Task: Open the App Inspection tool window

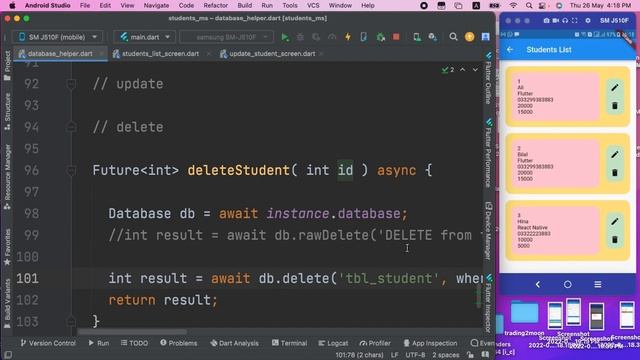Action: click(430, 343)
